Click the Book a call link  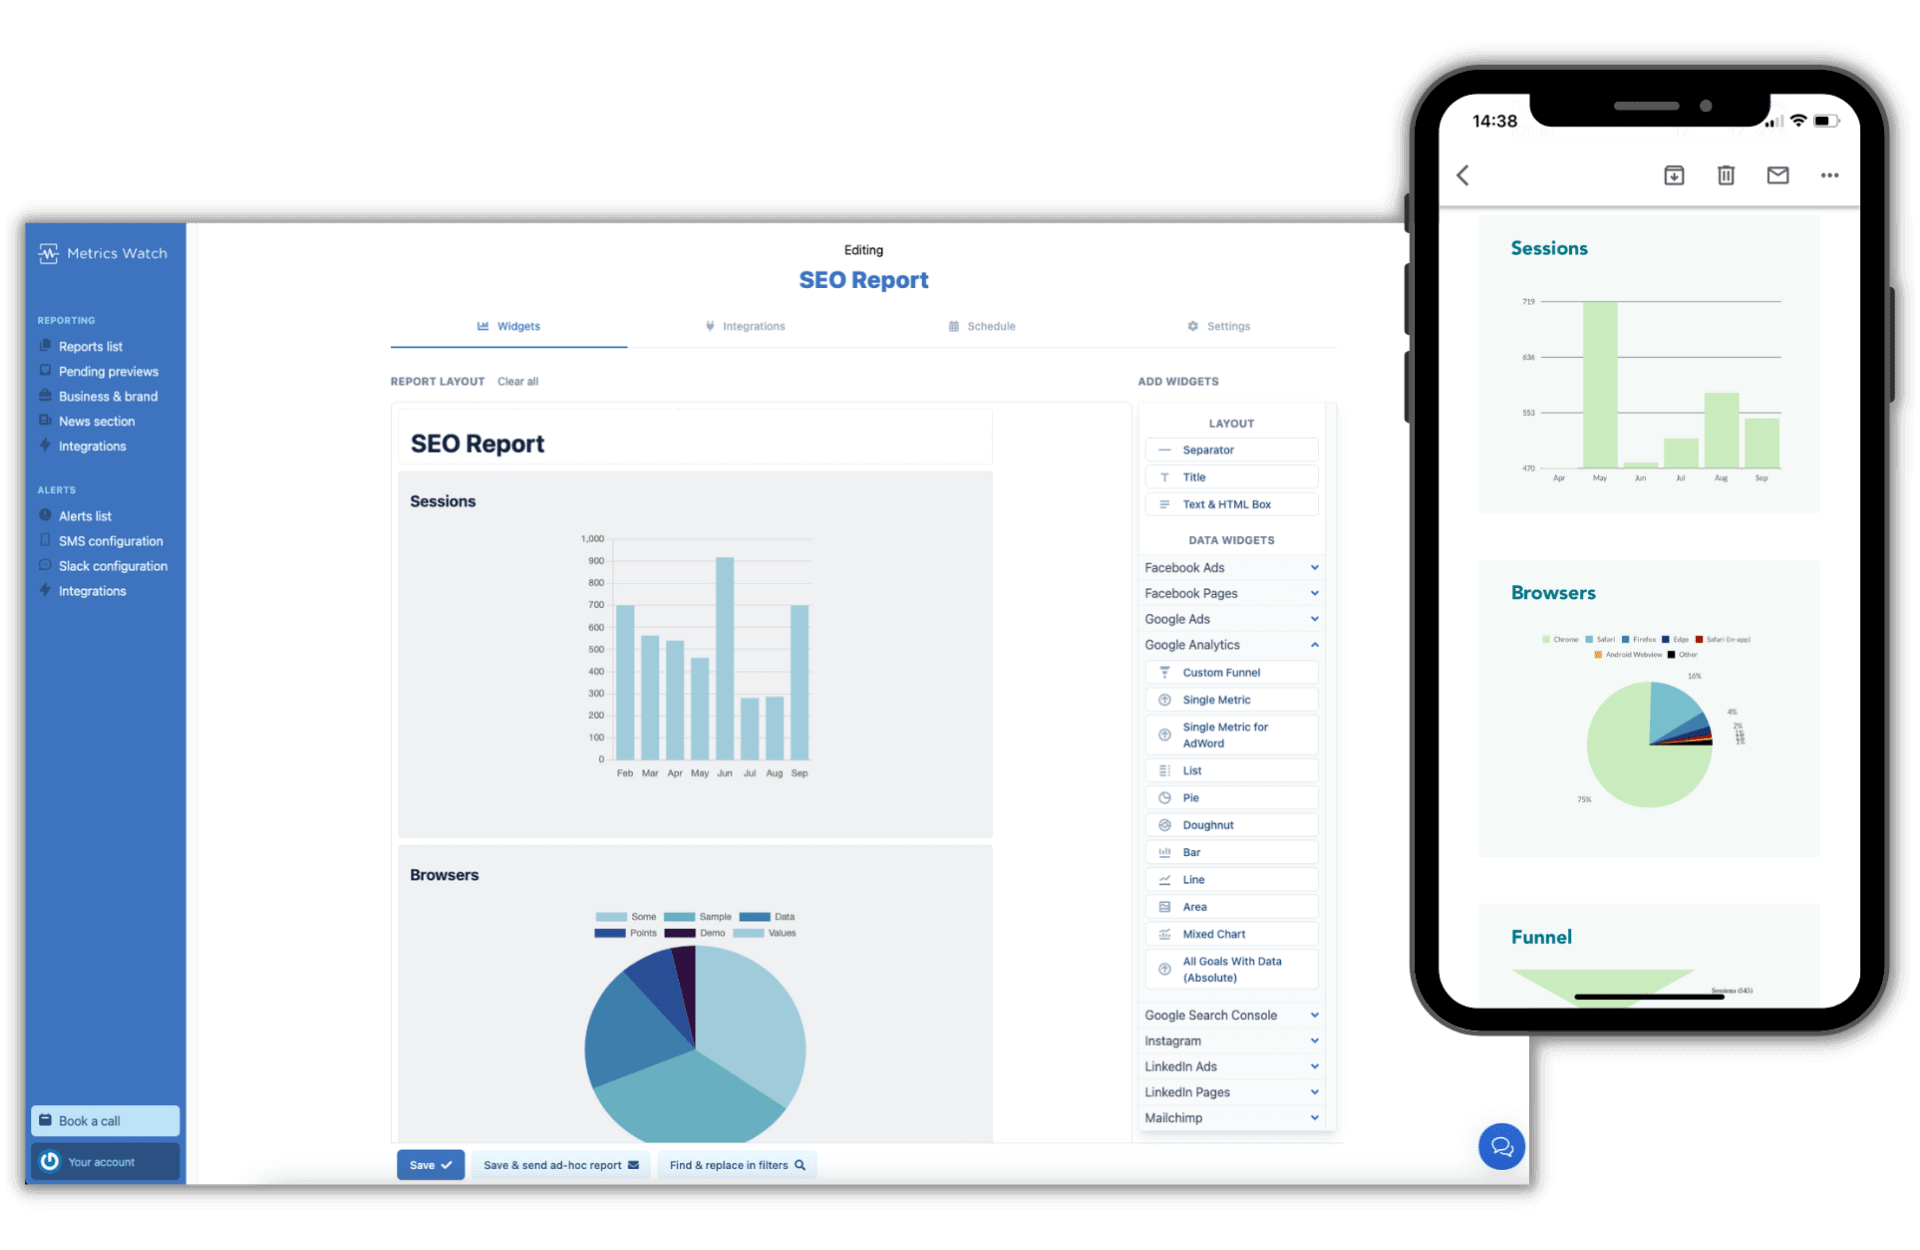click(x=104, y=1121)
